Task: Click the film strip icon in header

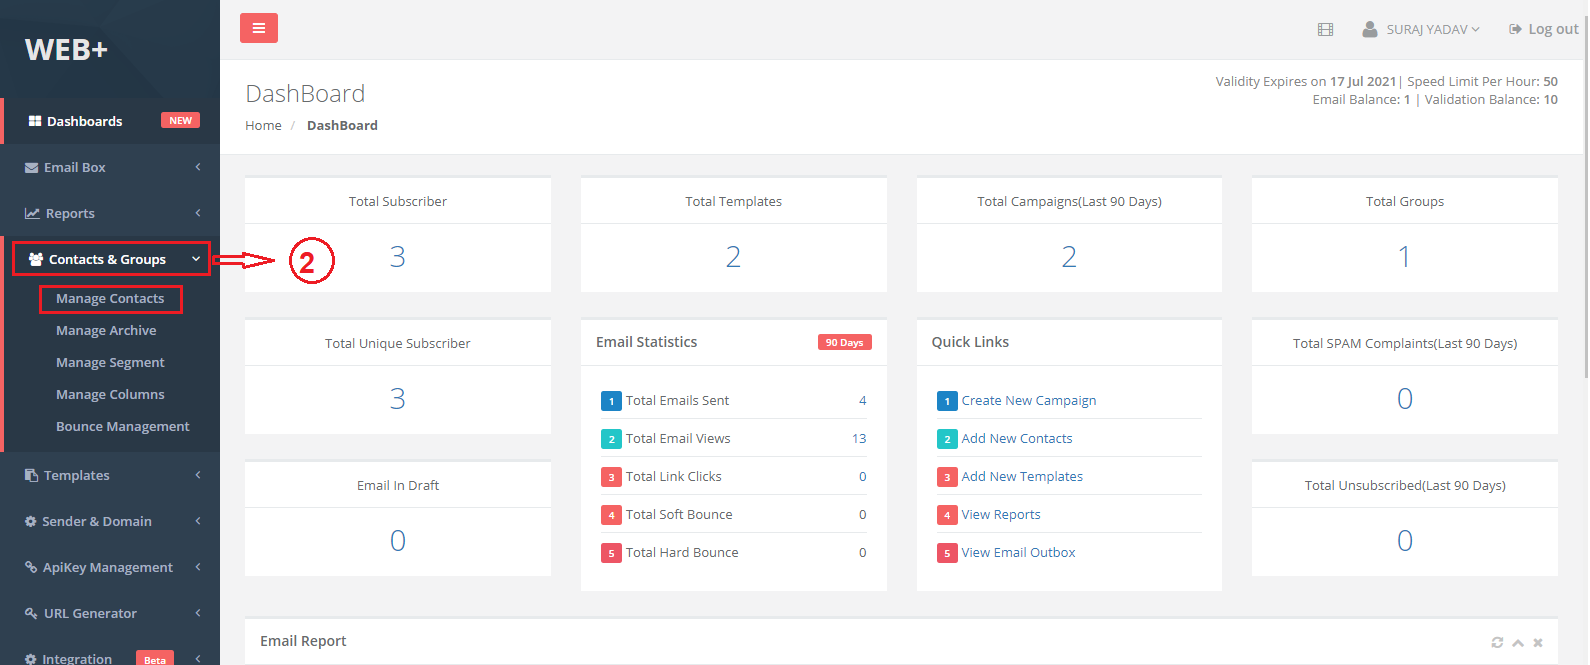Action: coord(1325,30)
